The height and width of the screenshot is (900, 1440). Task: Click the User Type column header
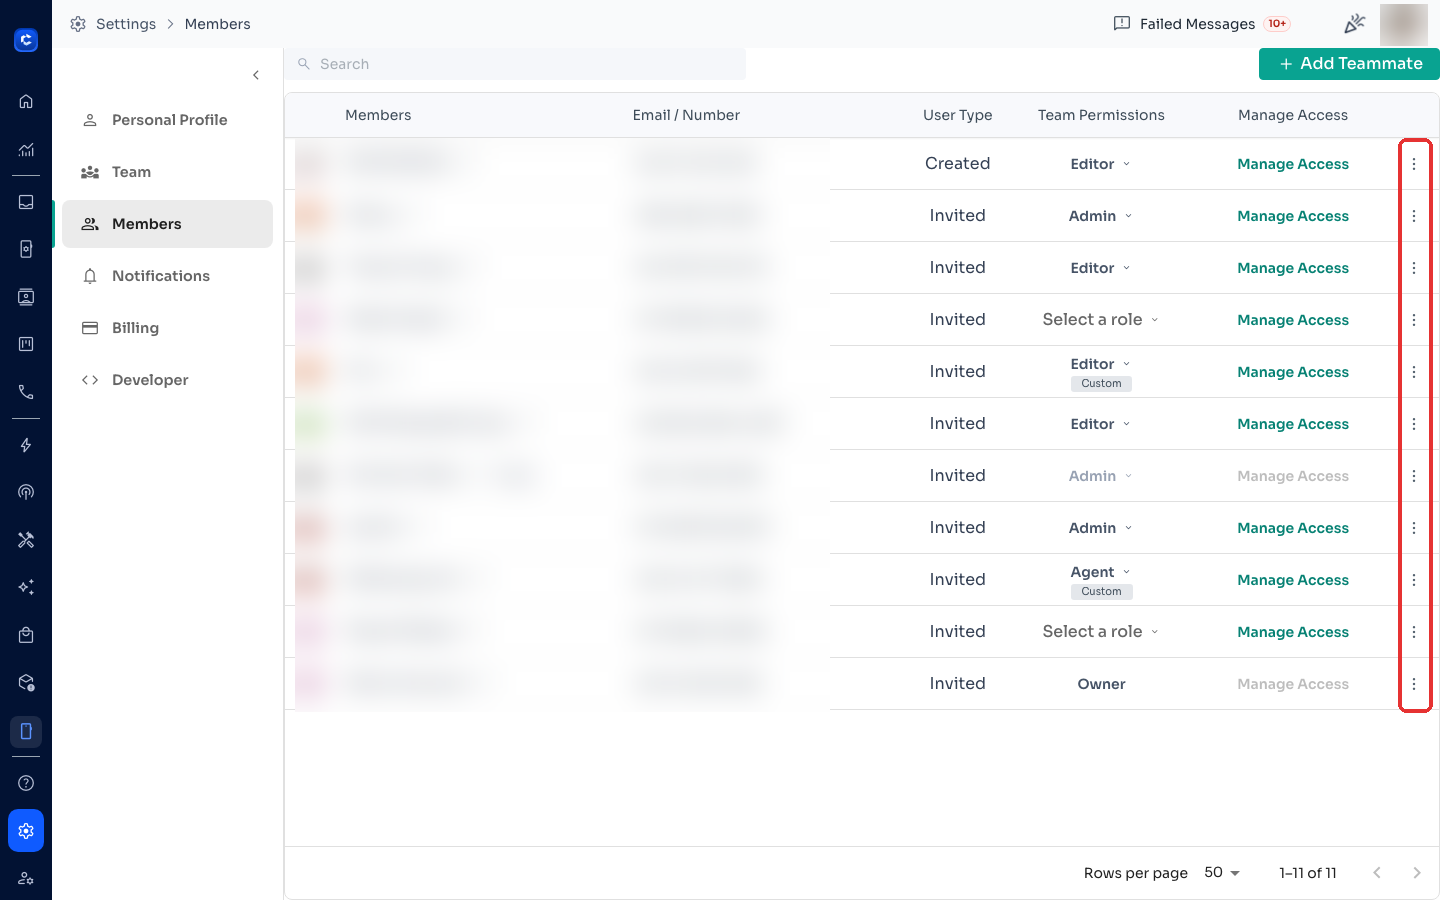coord(957,115)
